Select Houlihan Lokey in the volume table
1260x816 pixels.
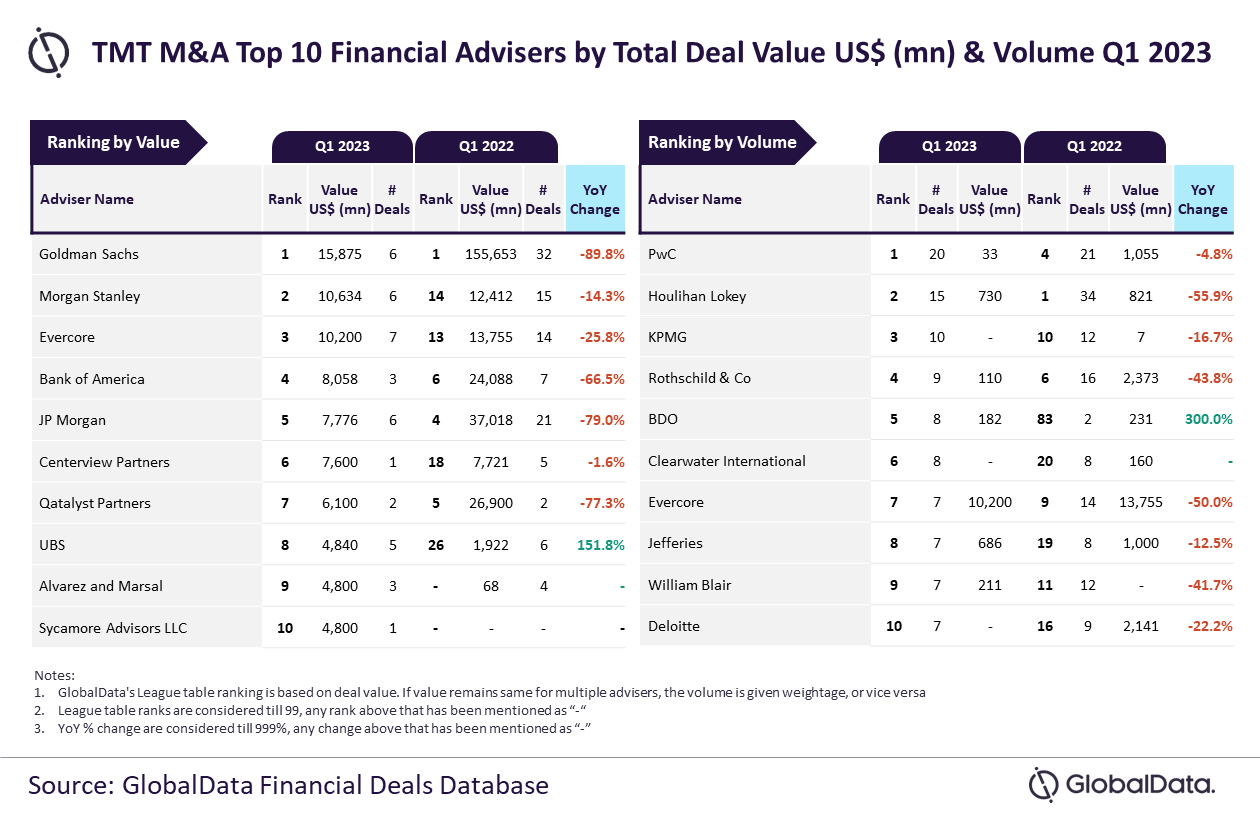(697, 296)
